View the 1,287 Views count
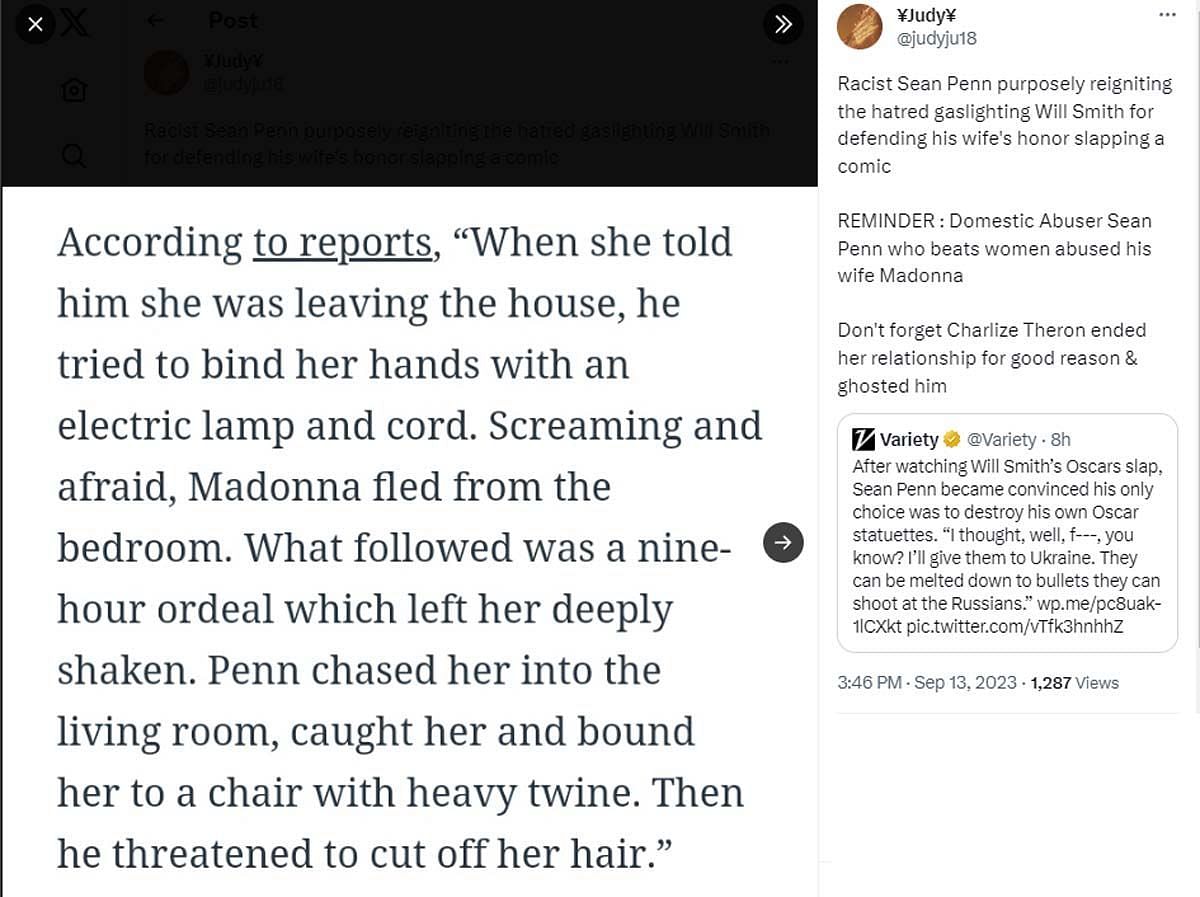1200x897 pixels. tap(1074, 683)
